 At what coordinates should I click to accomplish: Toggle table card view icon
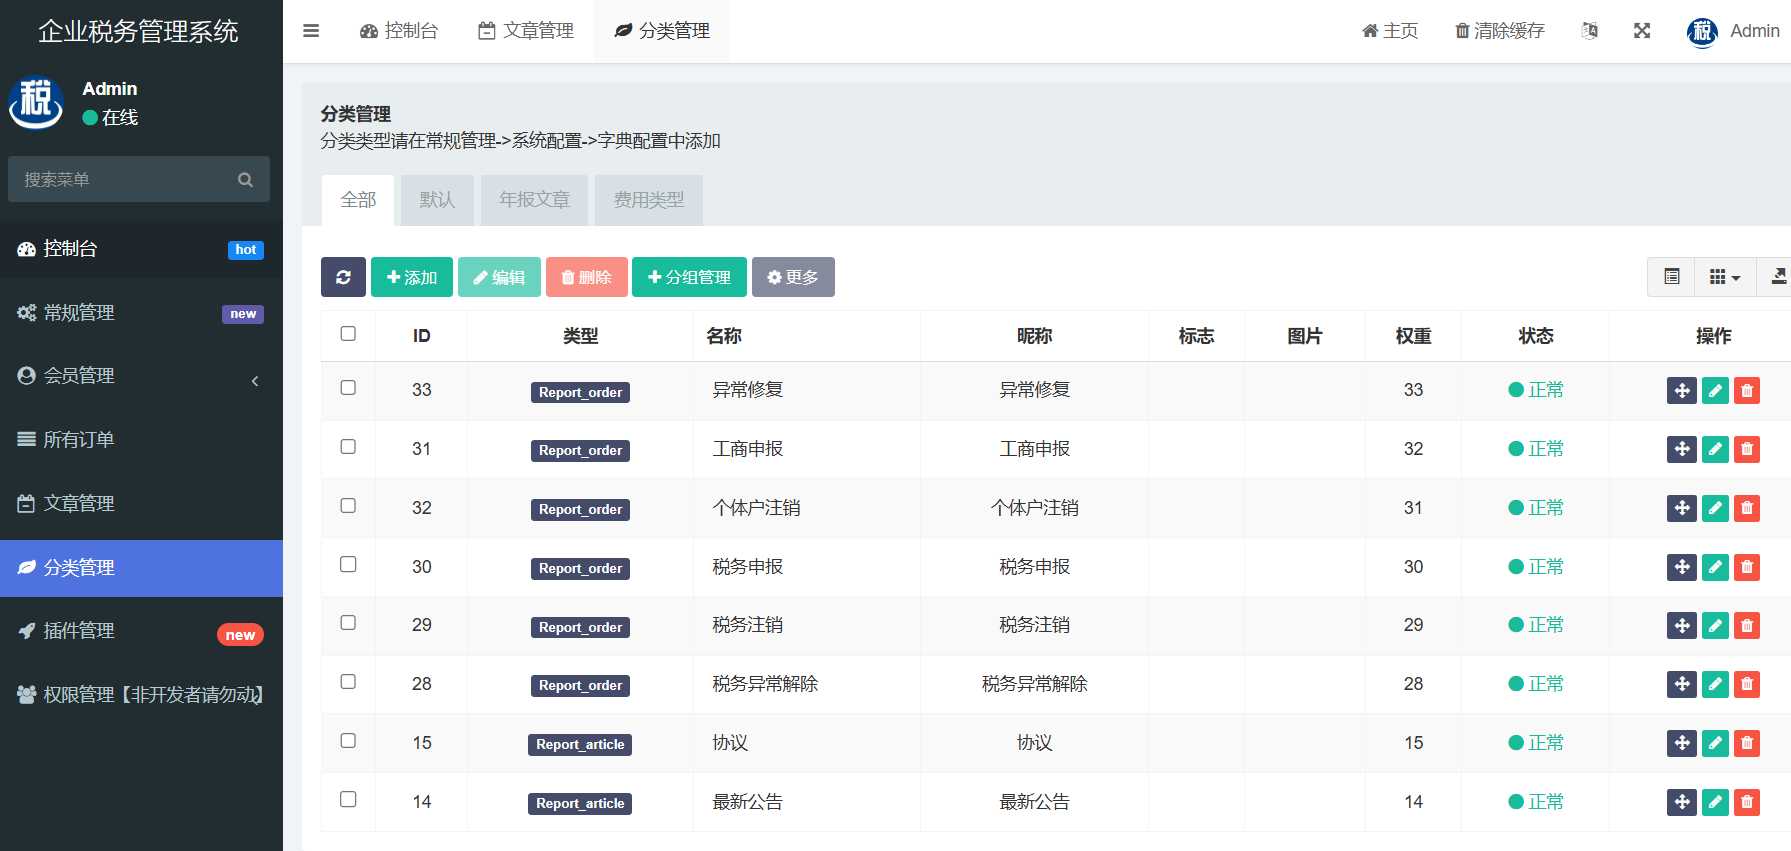click(1672, 277)
